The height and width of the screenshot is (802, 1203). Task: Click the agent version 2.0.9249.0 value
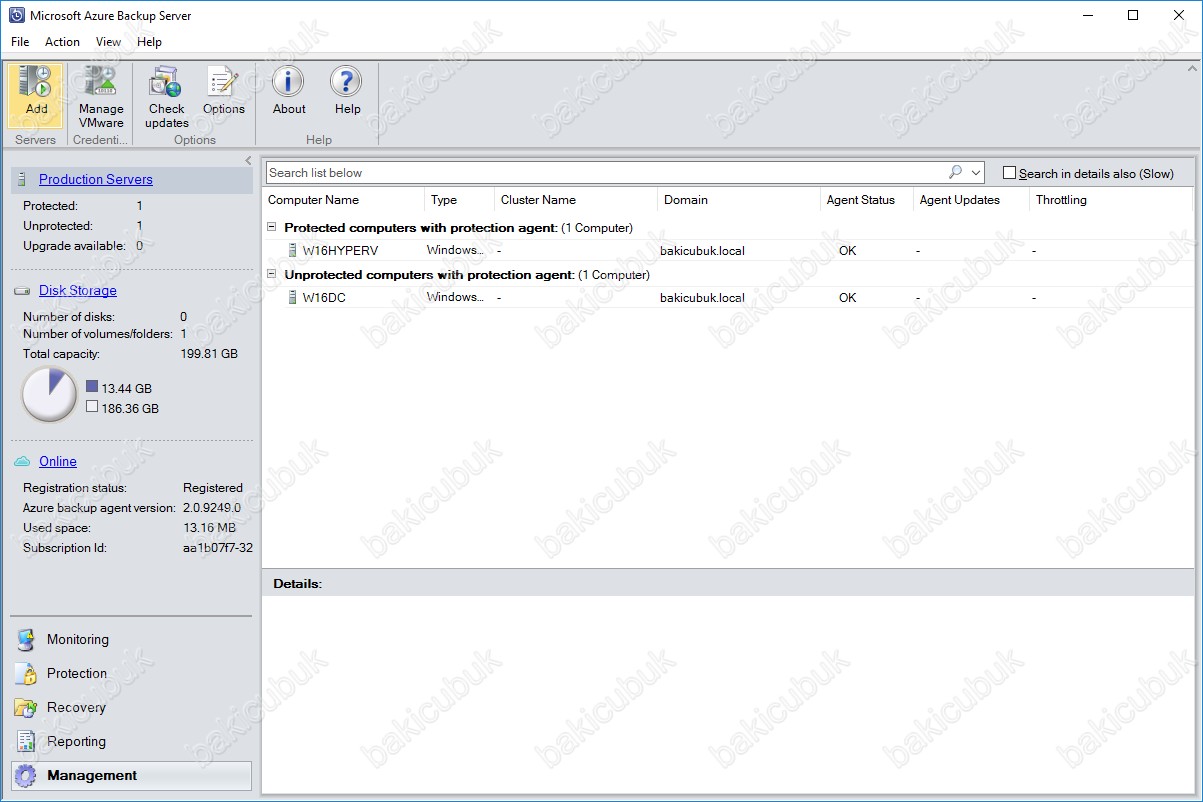(212, 508)
